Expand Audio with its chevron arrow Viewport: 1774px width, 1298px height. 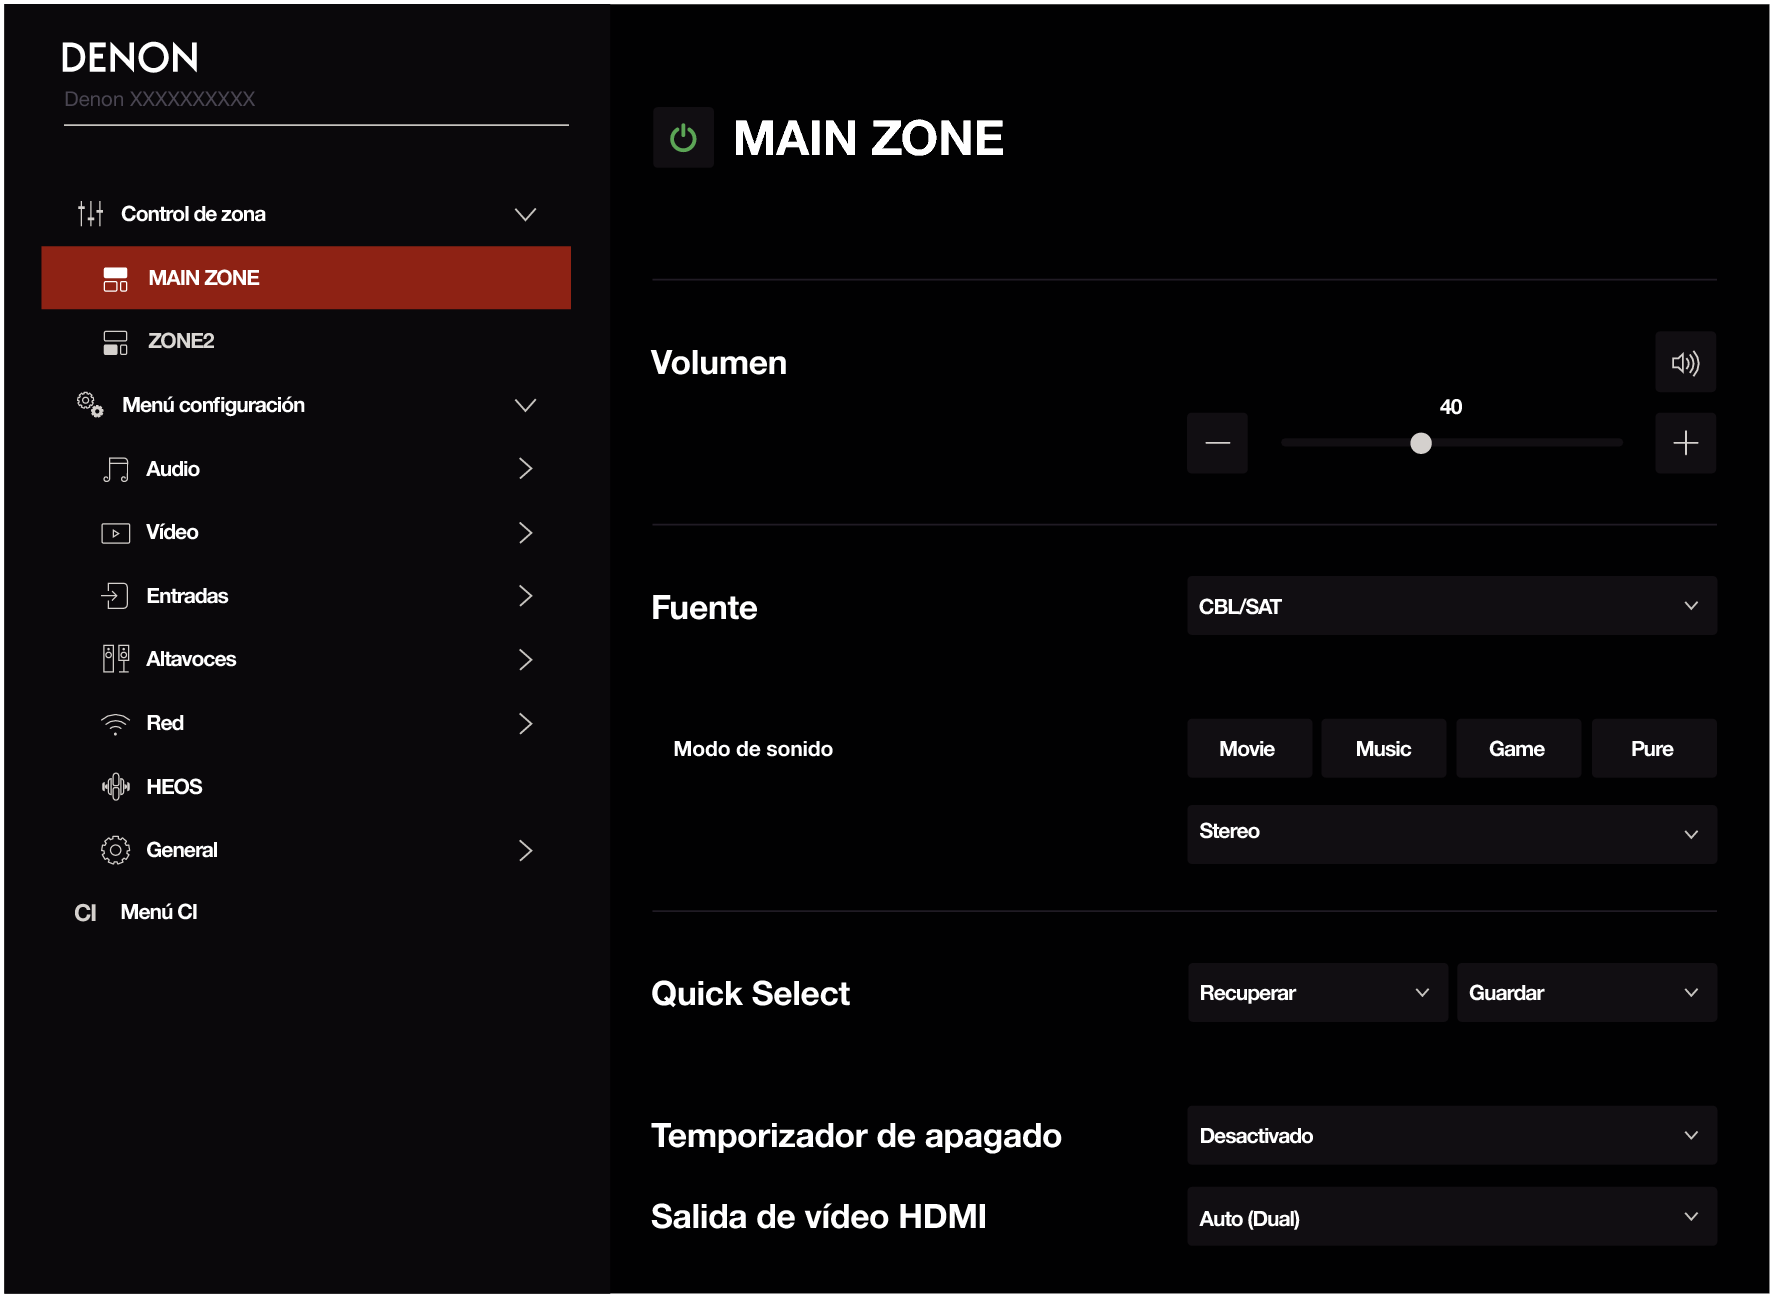(525, 469)
